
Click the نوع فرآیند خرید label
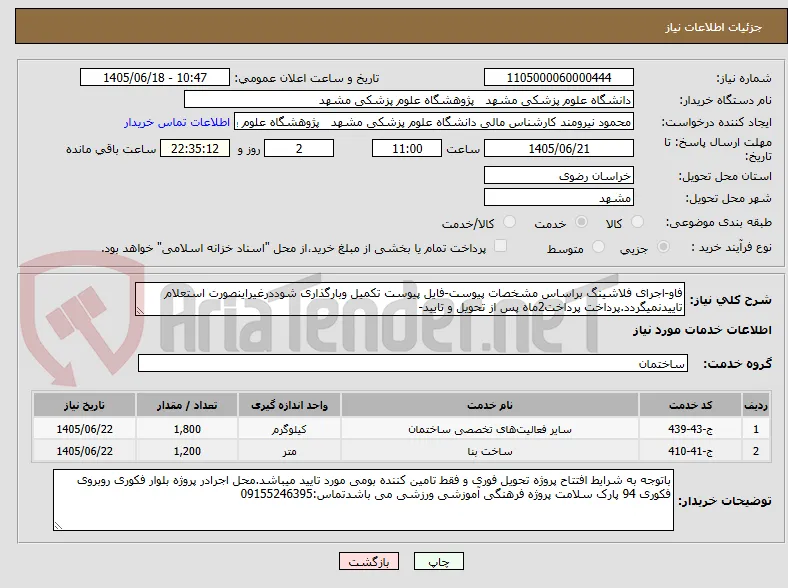732,247
